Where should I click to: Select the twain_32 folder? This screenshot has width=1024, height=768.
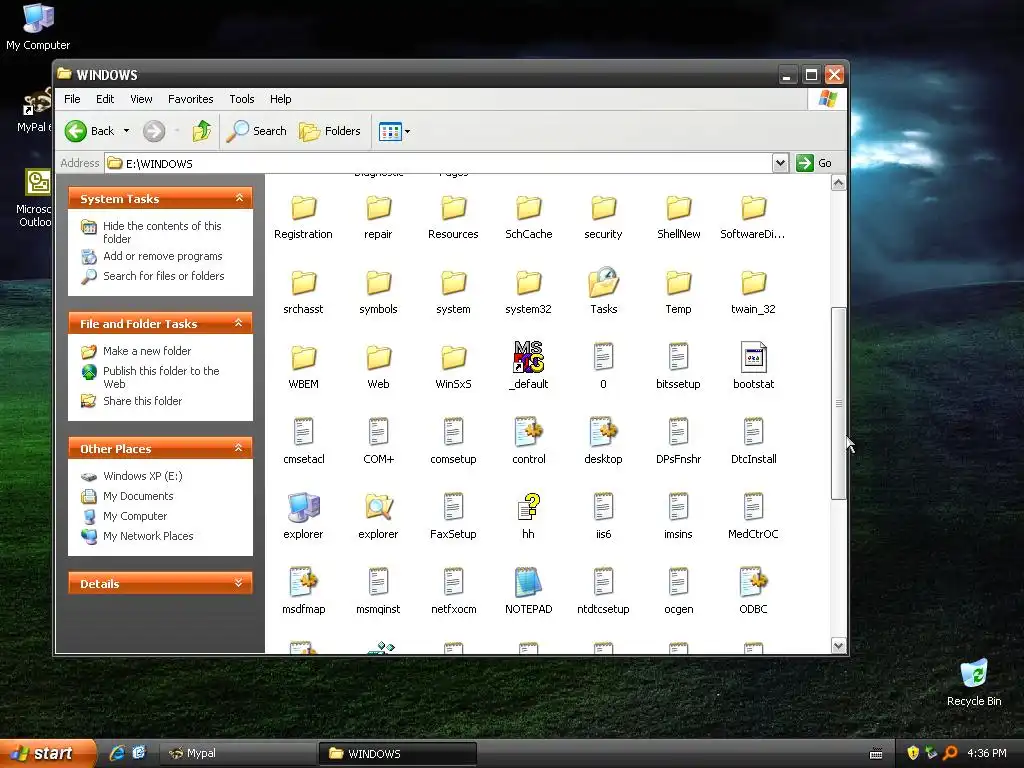tap(754, 293)
